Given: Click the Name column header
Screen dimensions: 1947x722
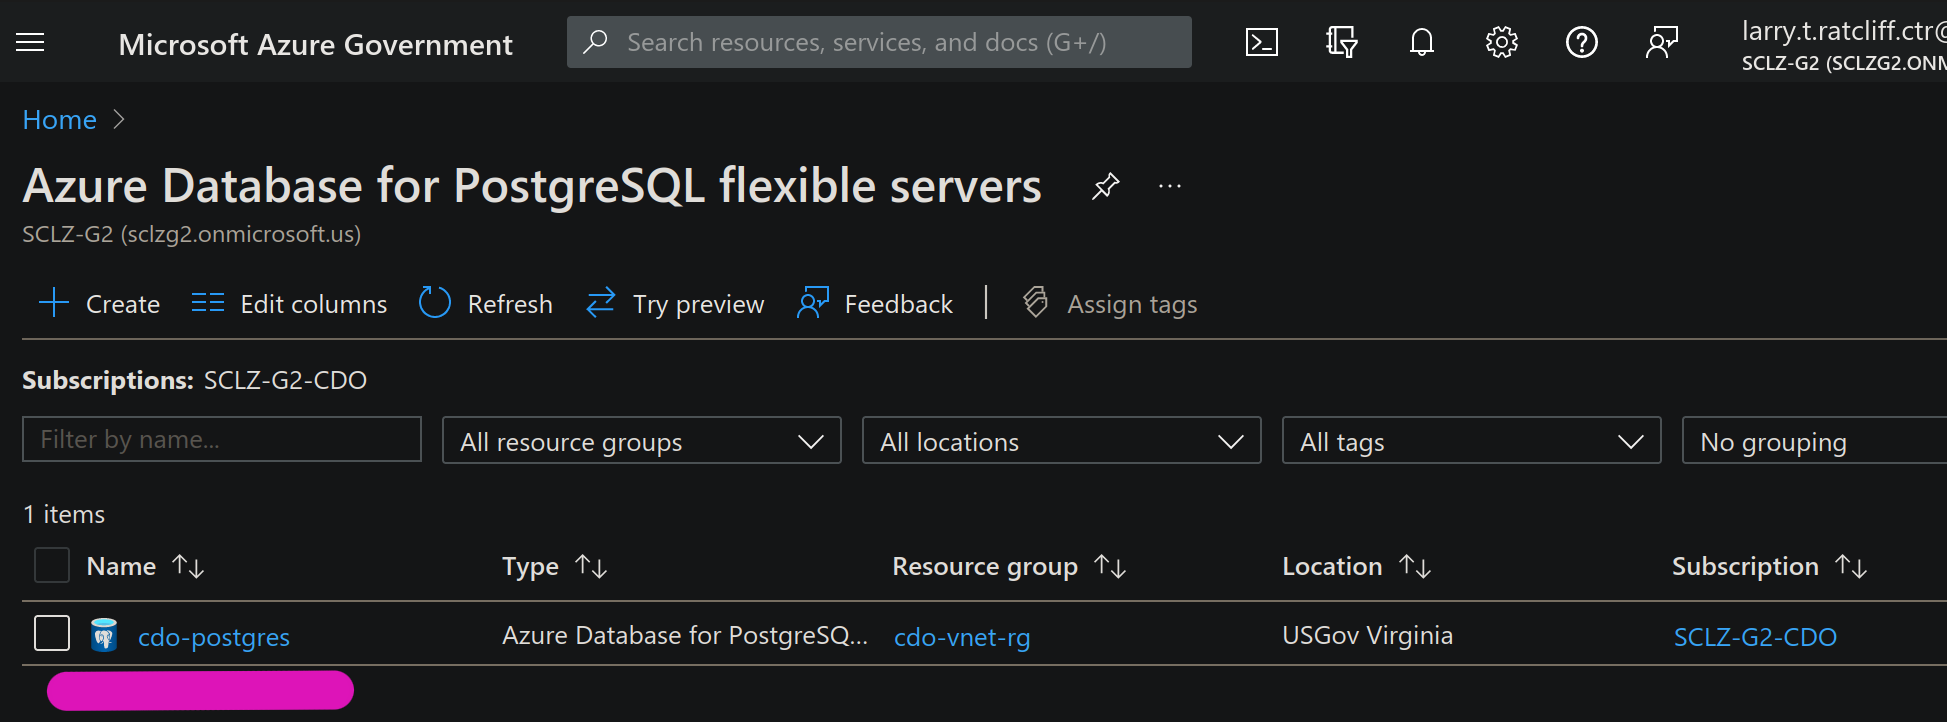Looking at the screenshot, I should click(121, 566).
